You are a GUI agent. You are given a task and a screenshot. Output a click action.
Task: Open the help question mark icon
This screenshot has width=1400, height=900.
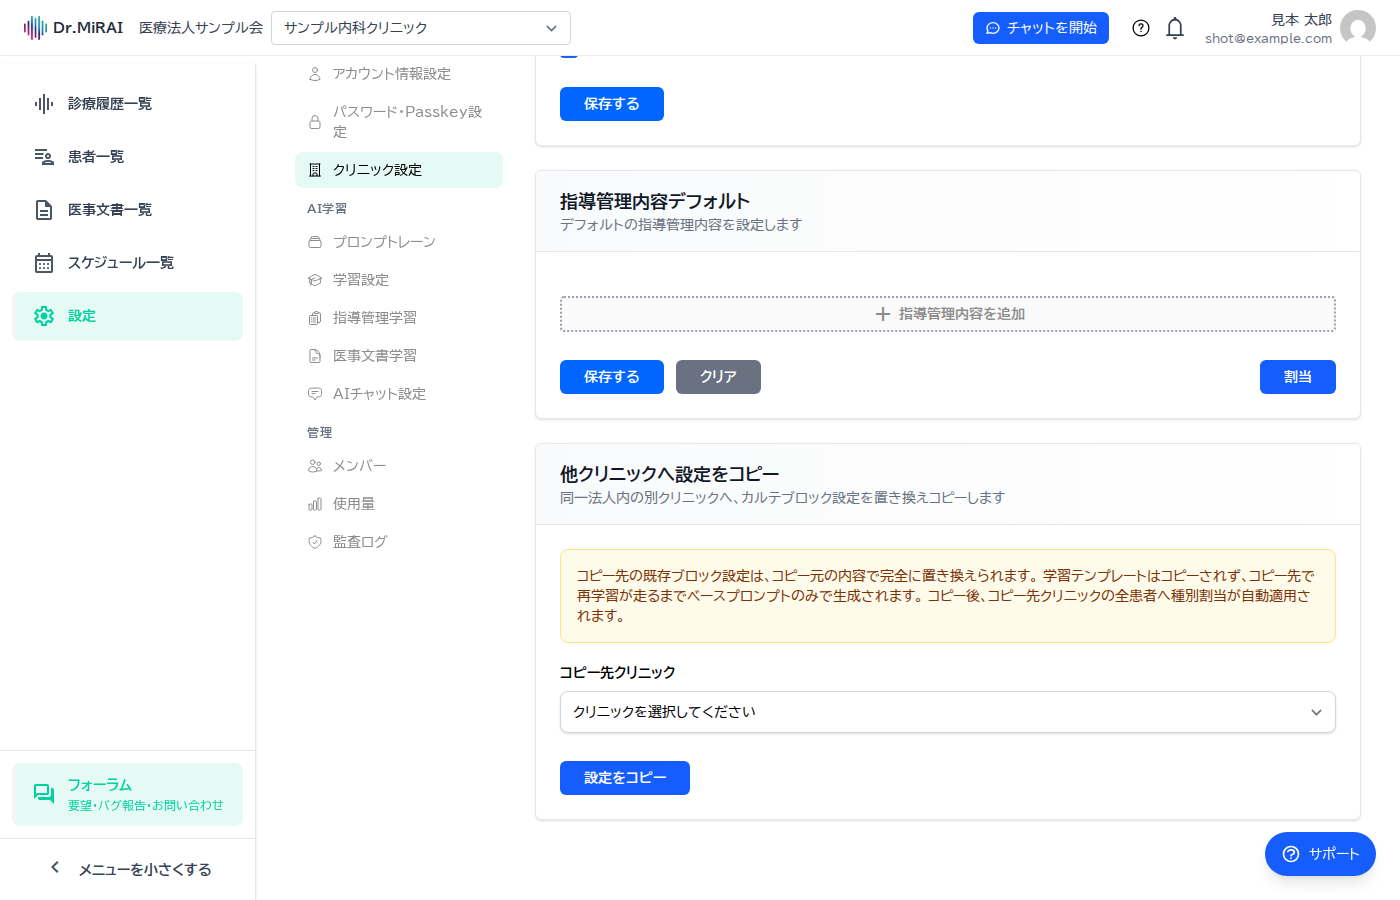point(1141,28)
